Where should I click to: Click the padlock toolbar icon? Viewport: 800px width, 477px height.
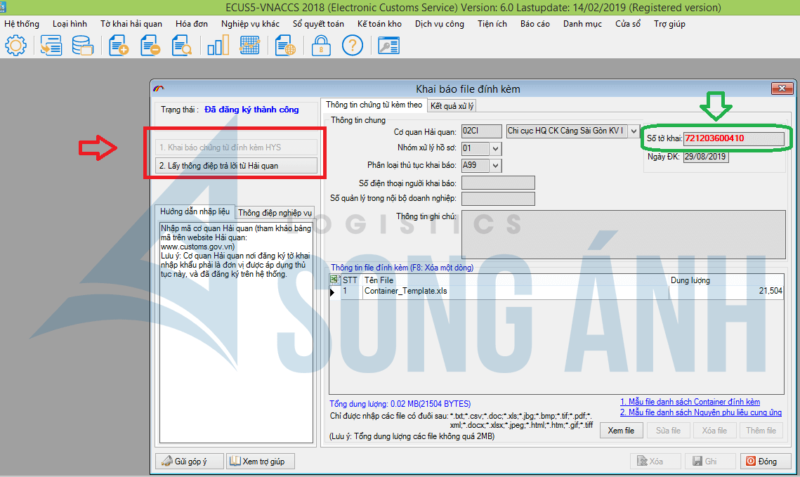point(321,45)
